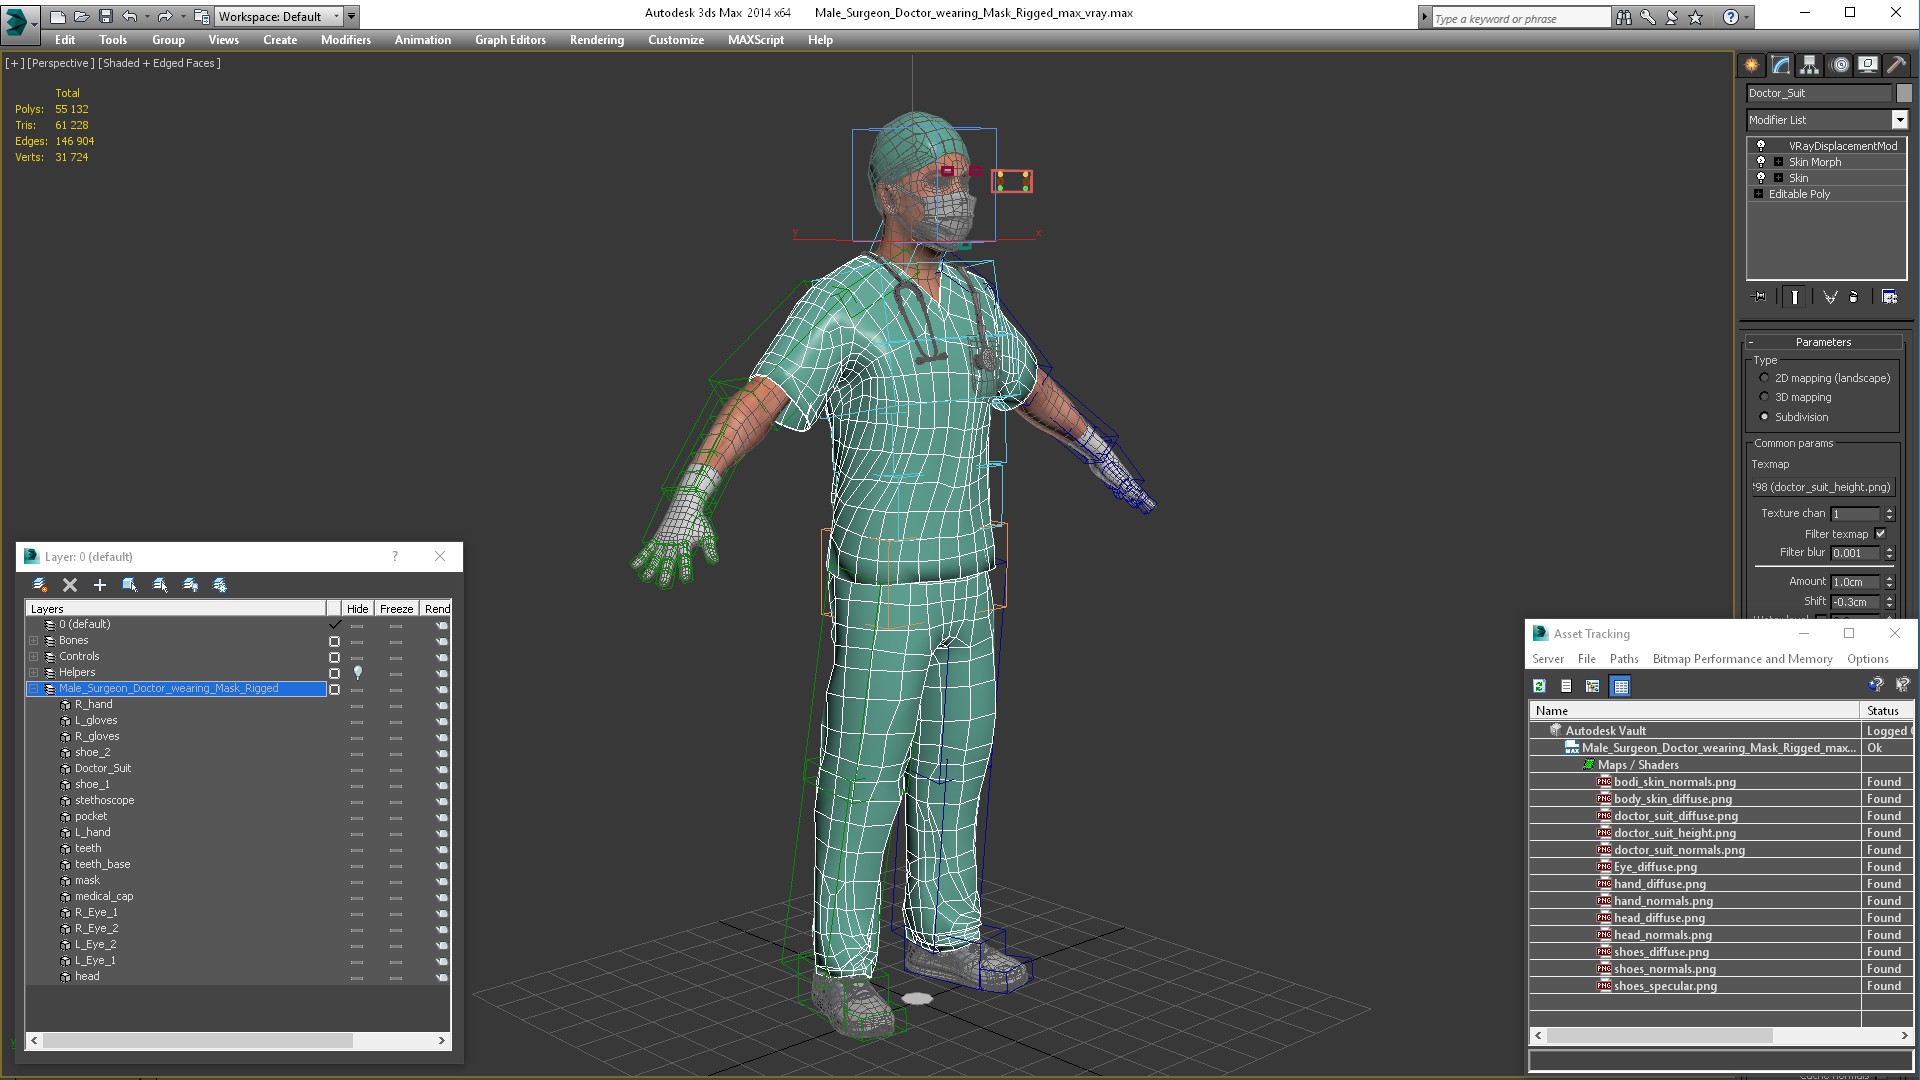Toggle render state of the Controls layer
This screenshot has width=1920, height=1080.
pos(443,657)
